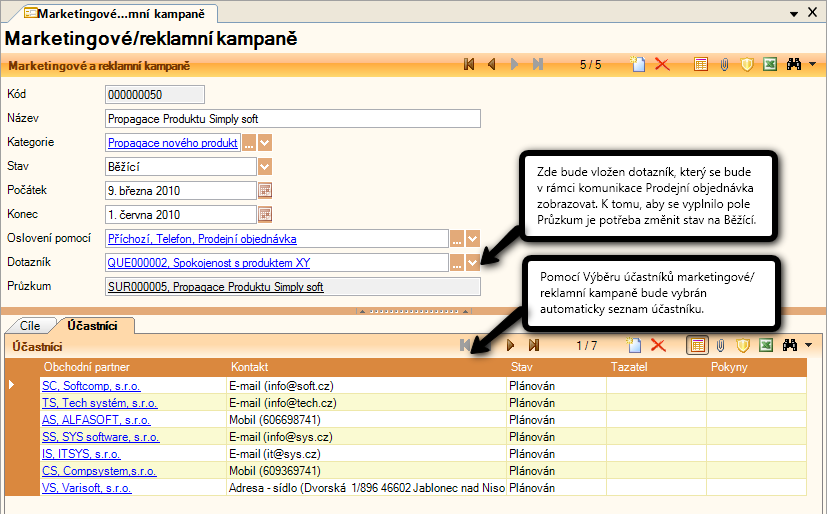Select the Účastníci tab
Image resolution: width=827 pixels, height=514 pixels.
tap(92, 325)
